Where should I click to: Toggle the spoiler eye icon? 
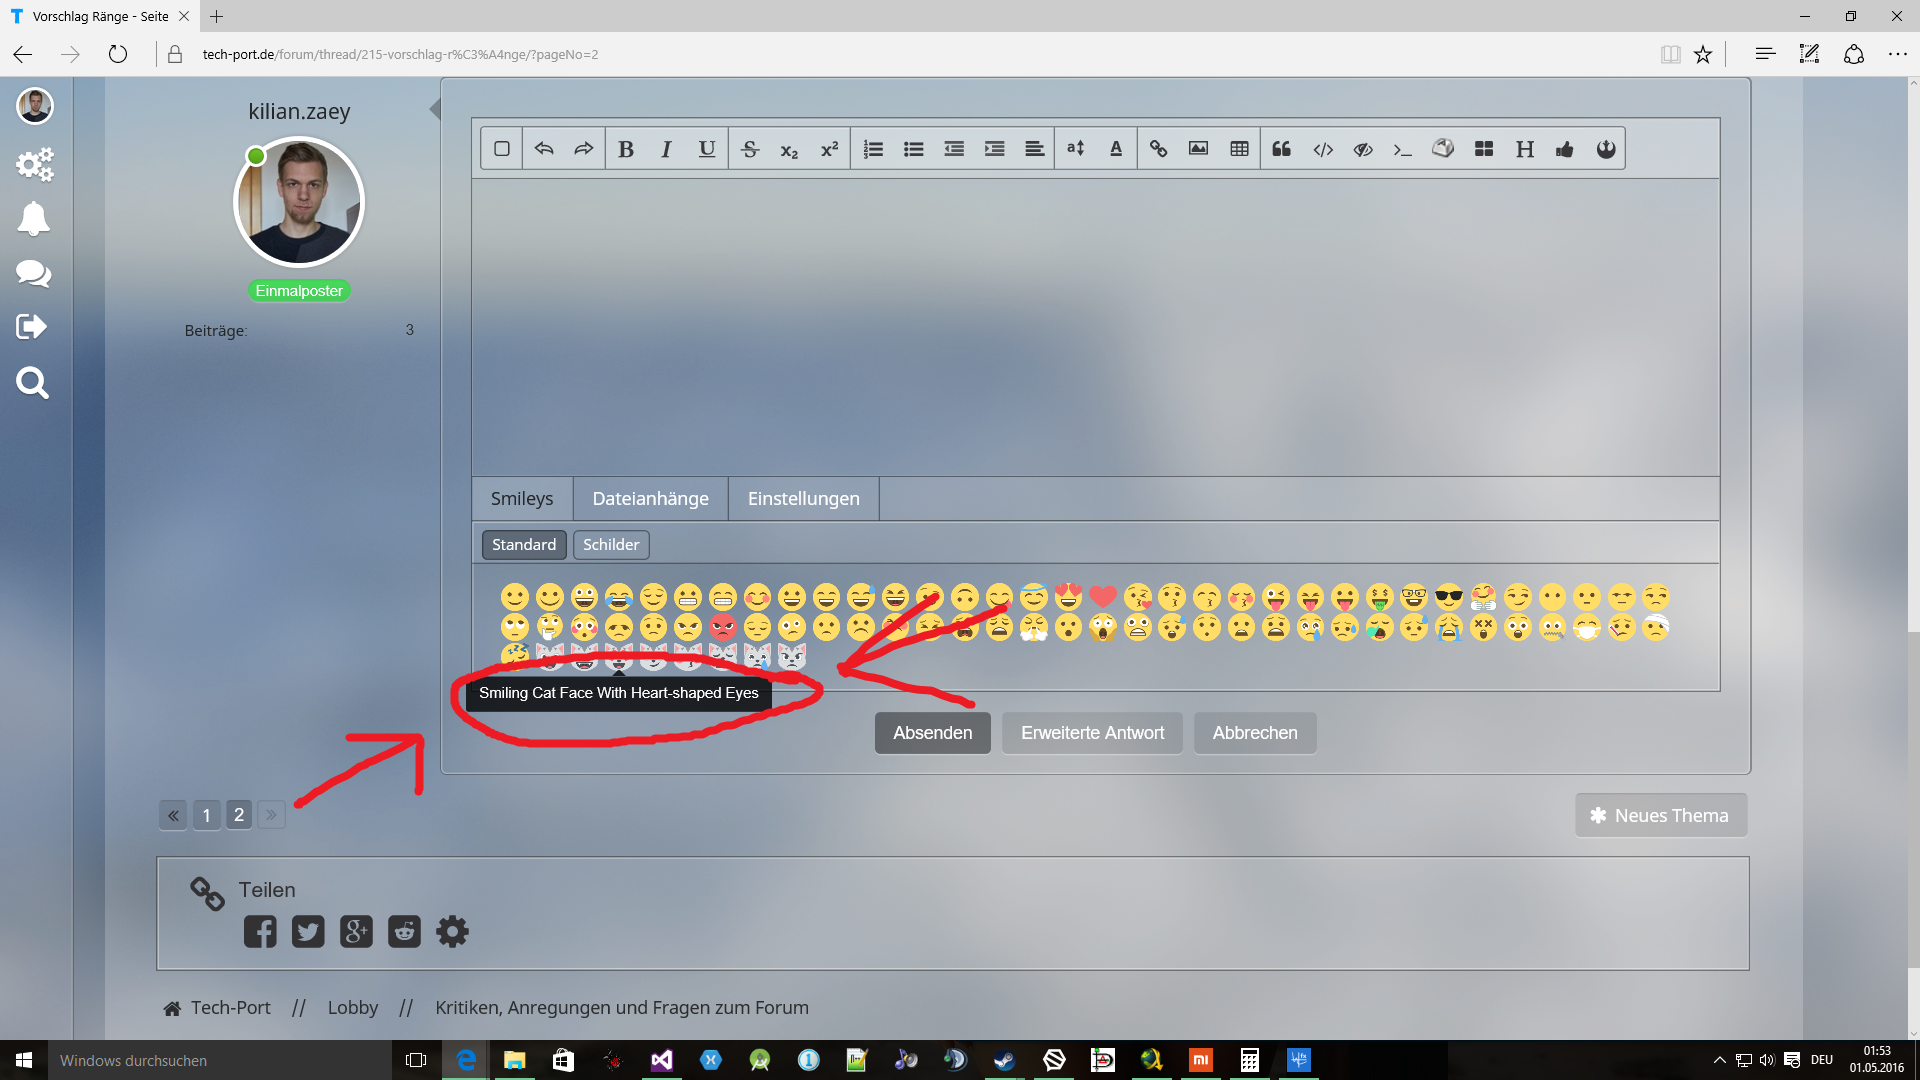click(x=1363, y=149)
